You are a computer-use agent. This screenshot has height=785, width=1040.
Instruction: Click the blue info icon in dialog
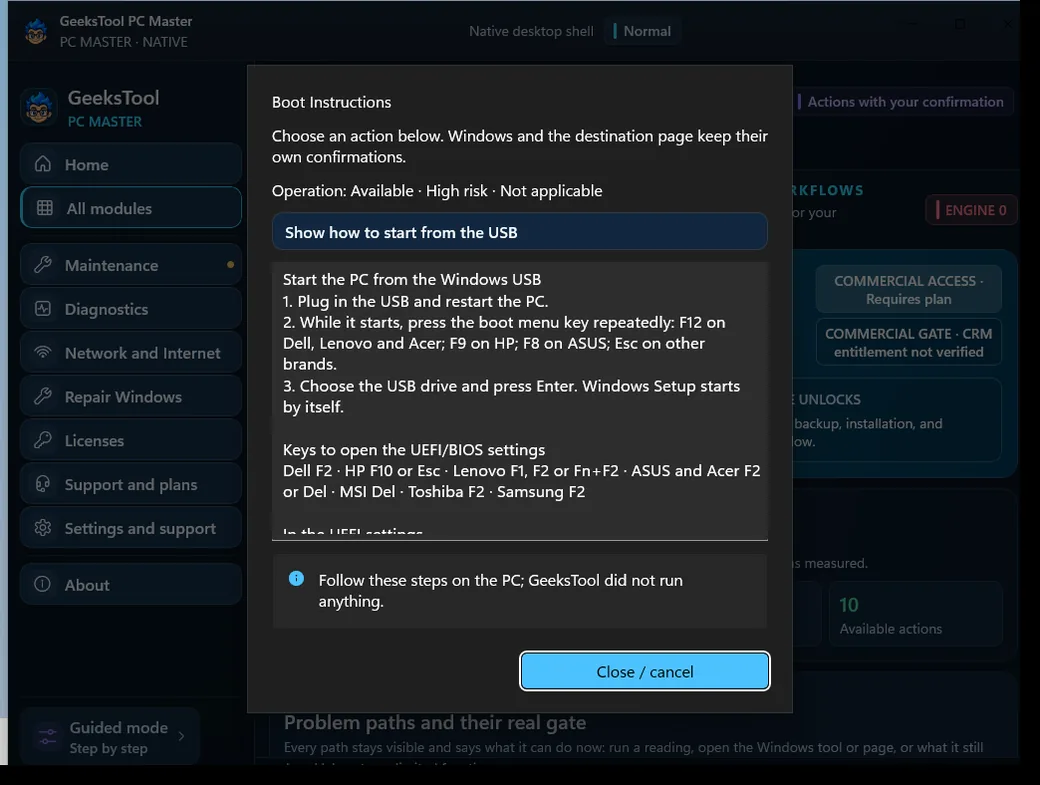point(296,579)
